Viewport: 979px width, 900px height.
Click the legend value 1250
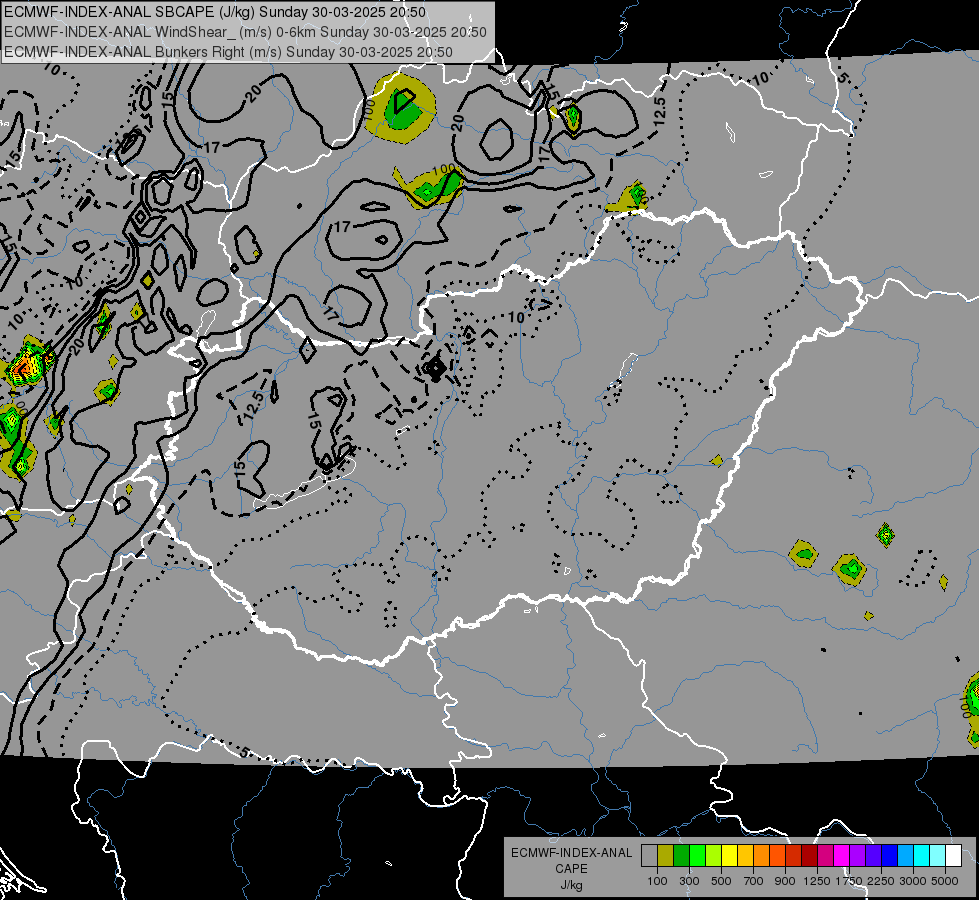coord(817,881)
